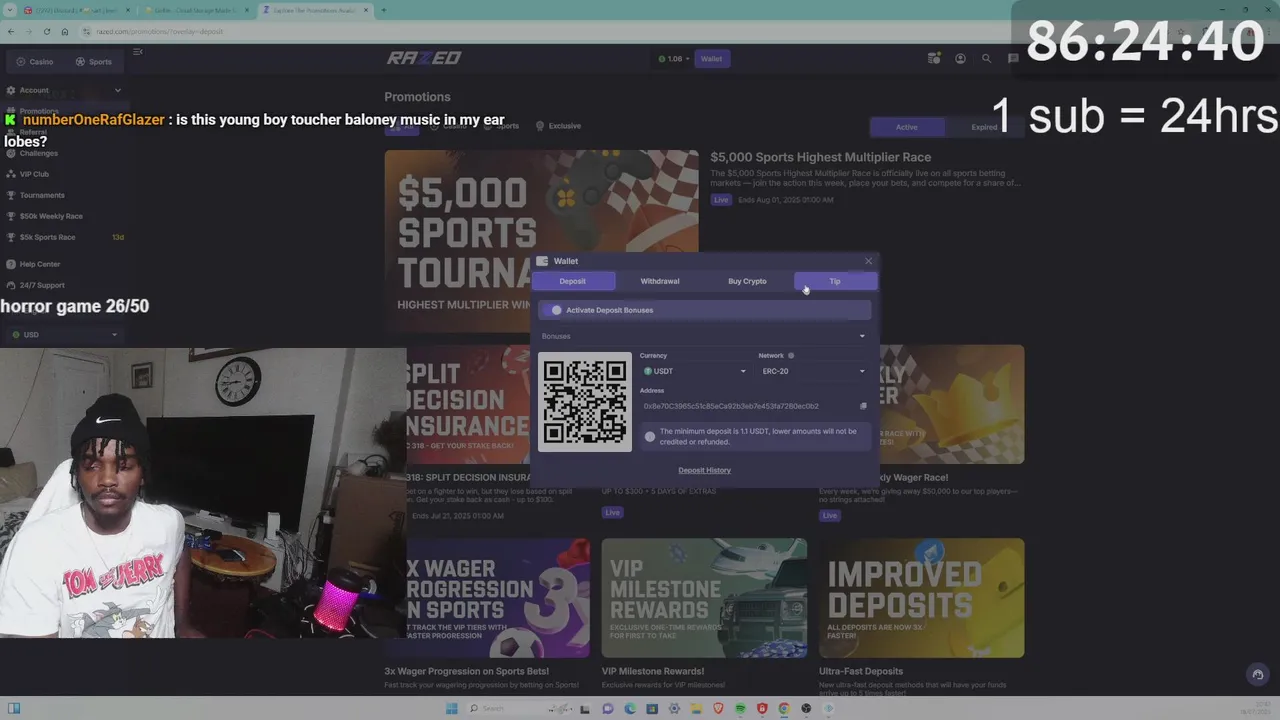The height and width of the screenshot is (720, 1280).
Task: Expand the Bonuses dropdown
Action: (704, 336)
